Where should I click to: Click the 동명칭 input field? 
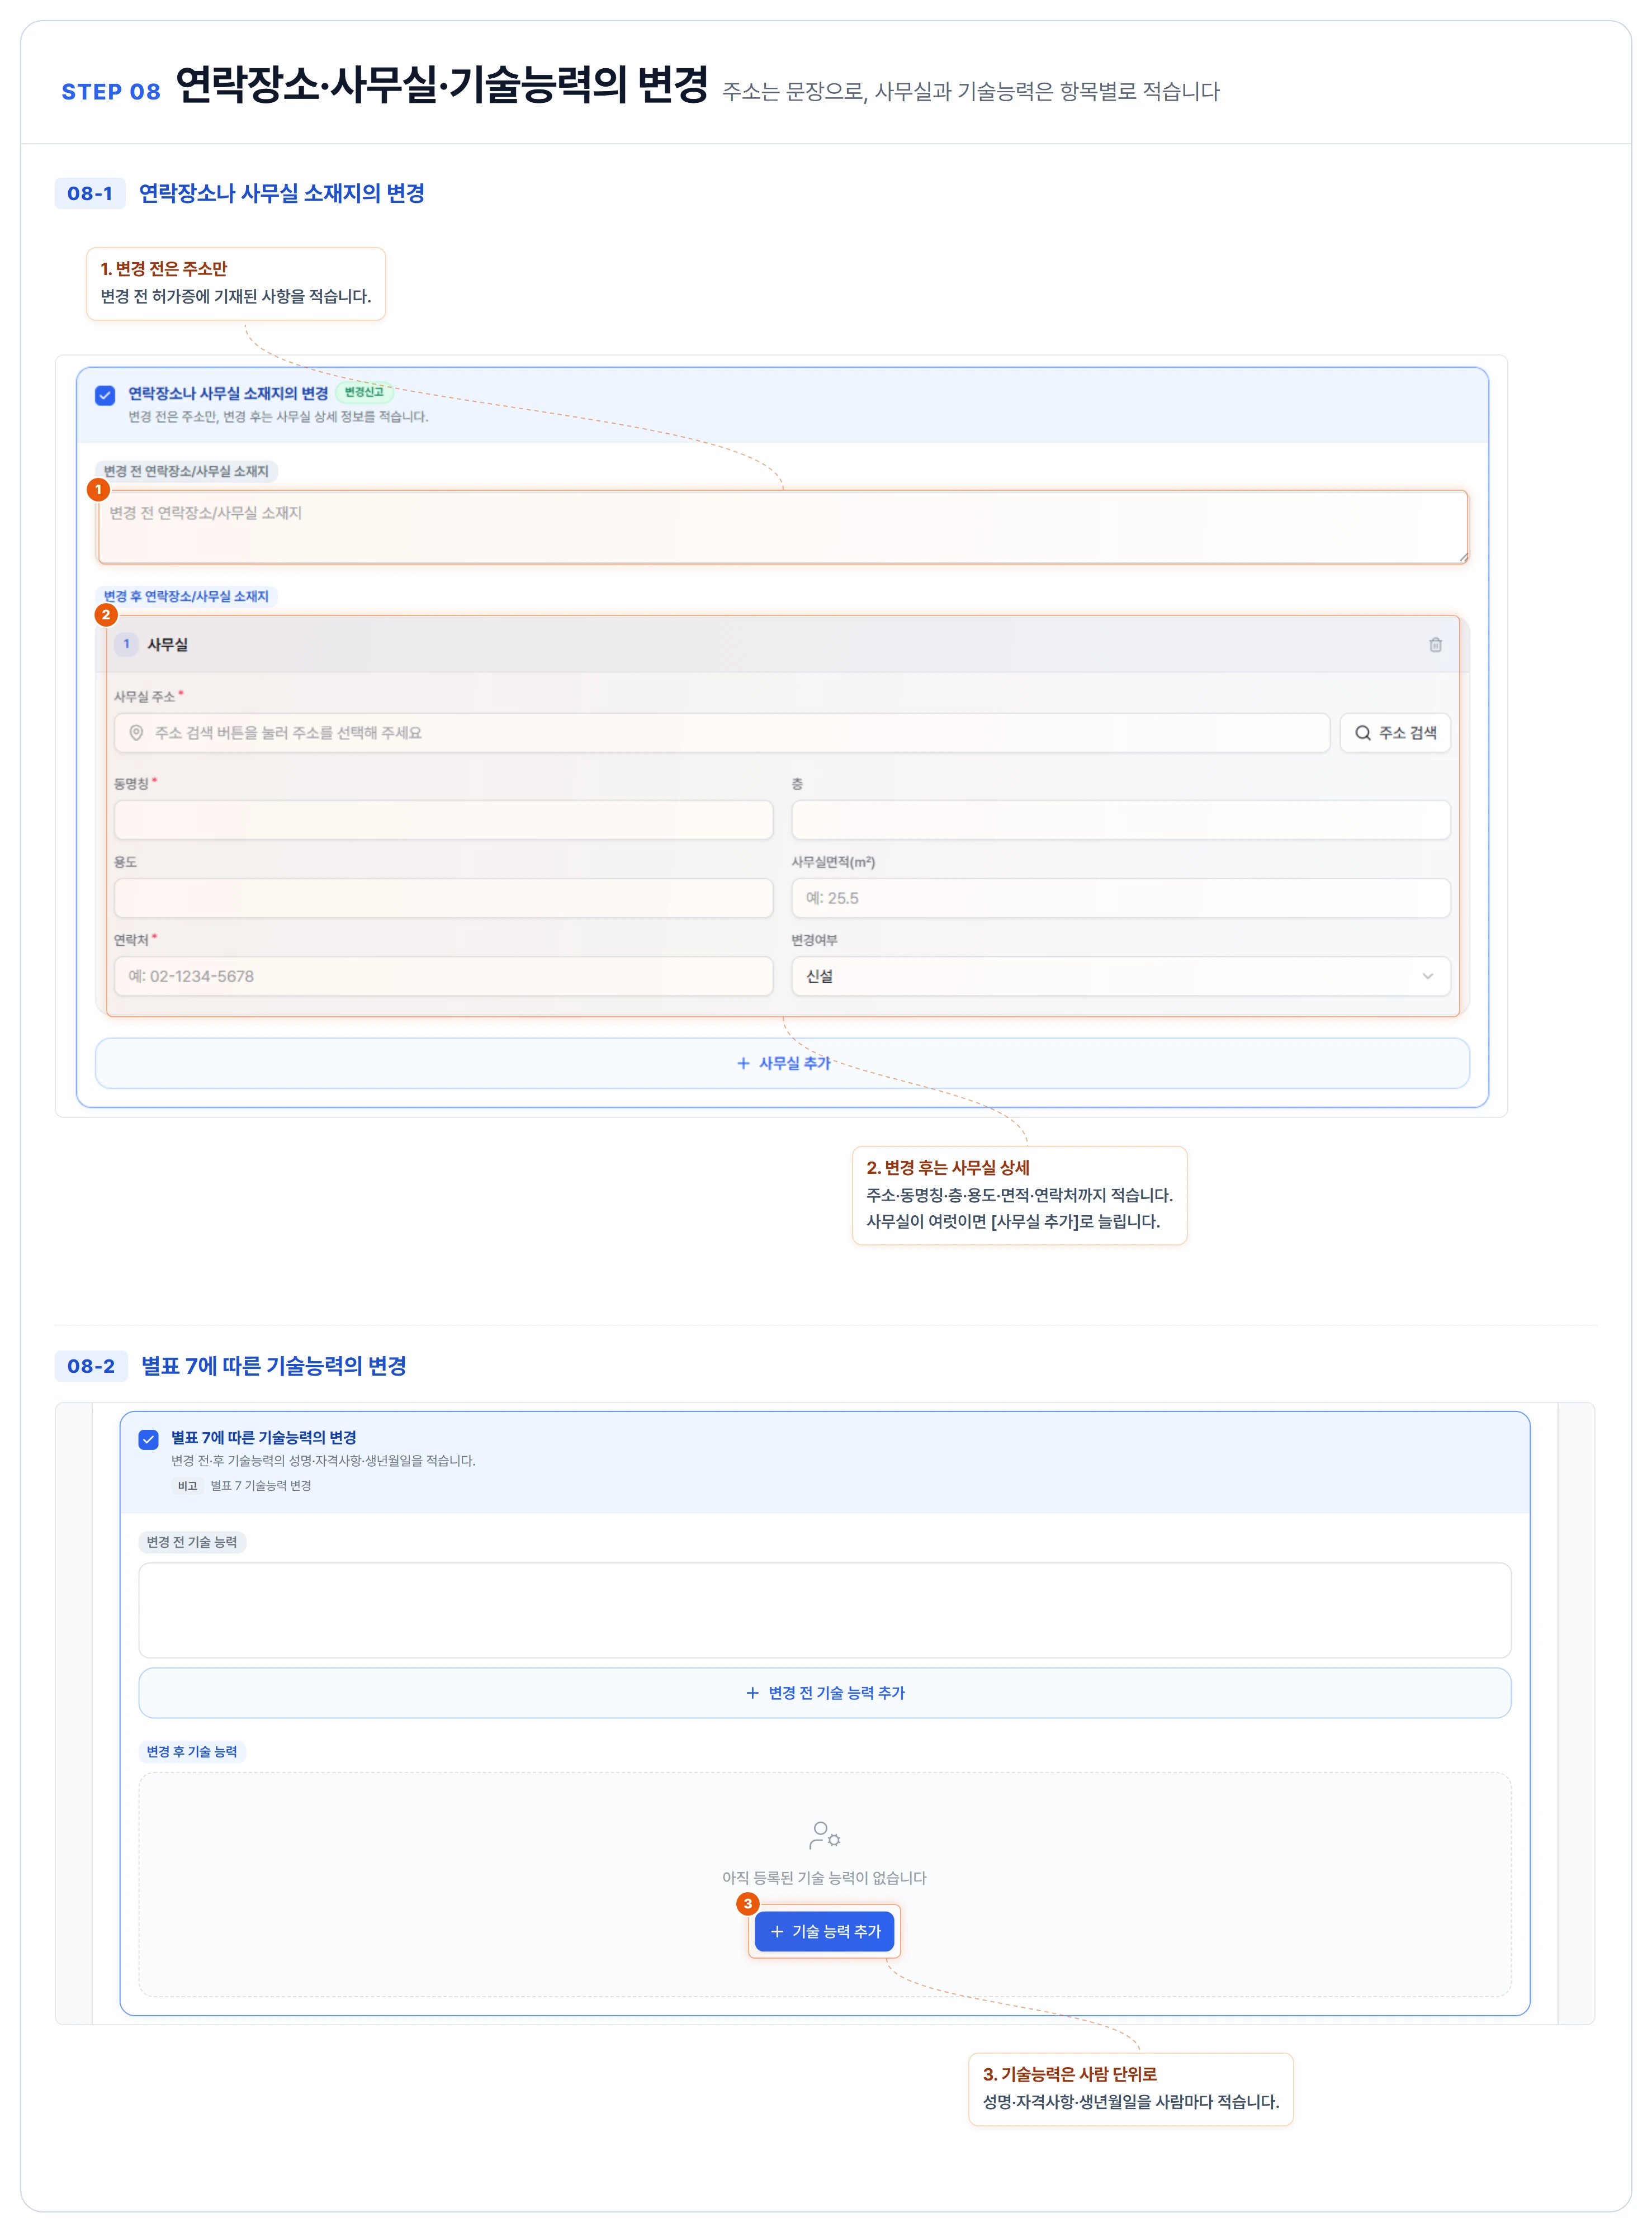tap(443, 820)
